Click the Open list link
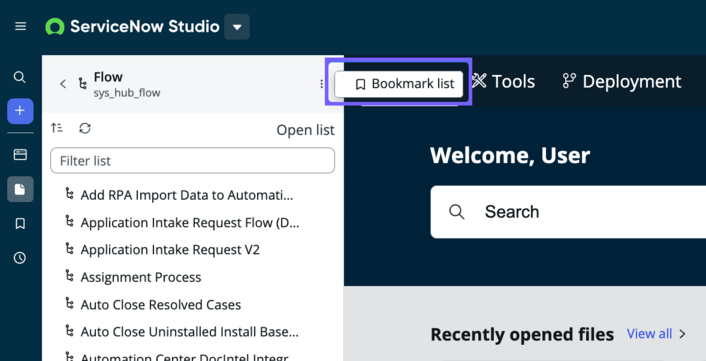 click(x=305, y=130)
